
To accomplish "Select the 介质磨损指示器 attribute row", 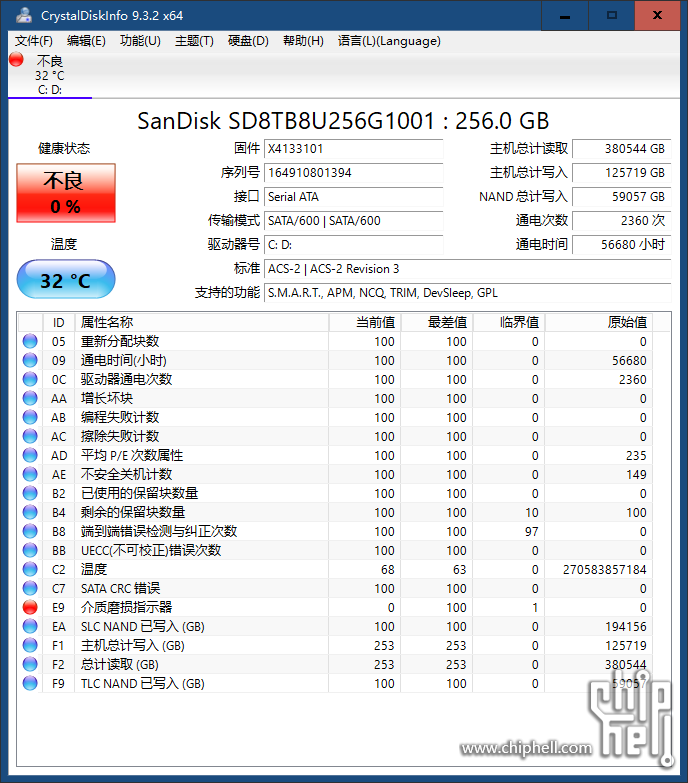I will [x=336, y=607].
